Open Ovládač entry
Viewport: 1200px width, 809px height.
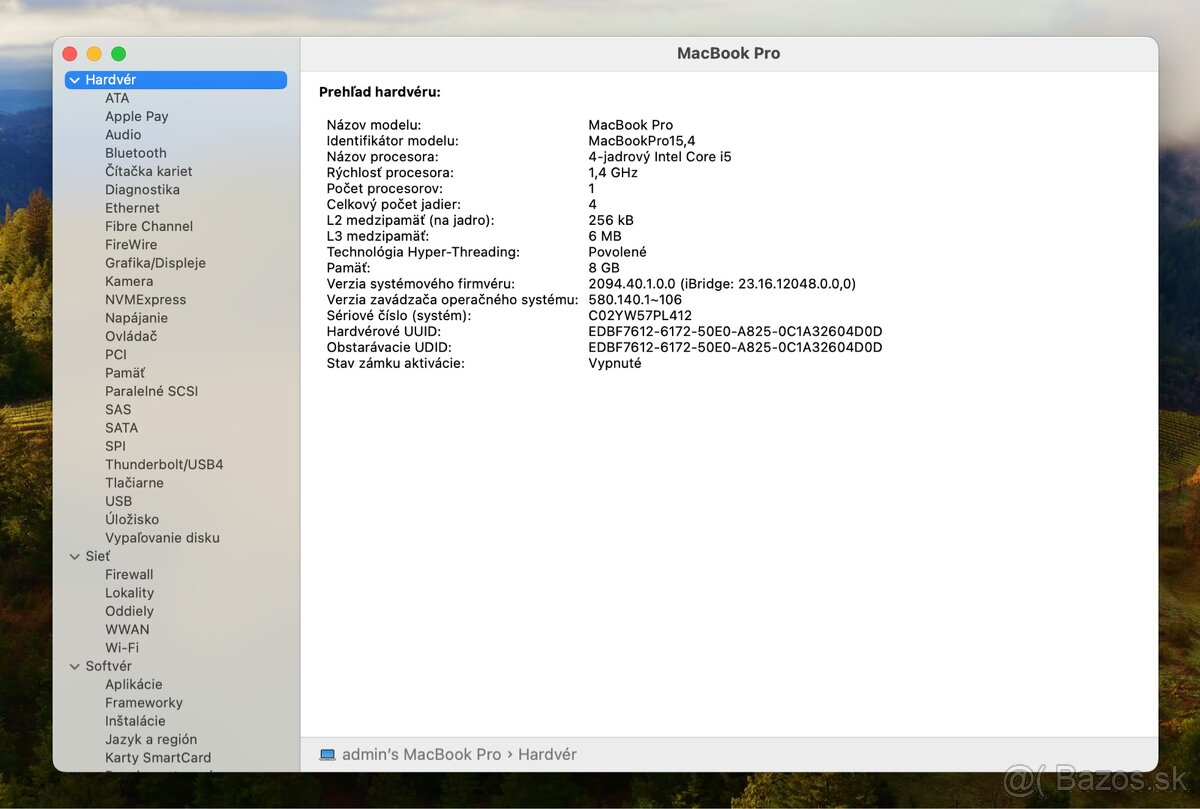pos(131,336)
